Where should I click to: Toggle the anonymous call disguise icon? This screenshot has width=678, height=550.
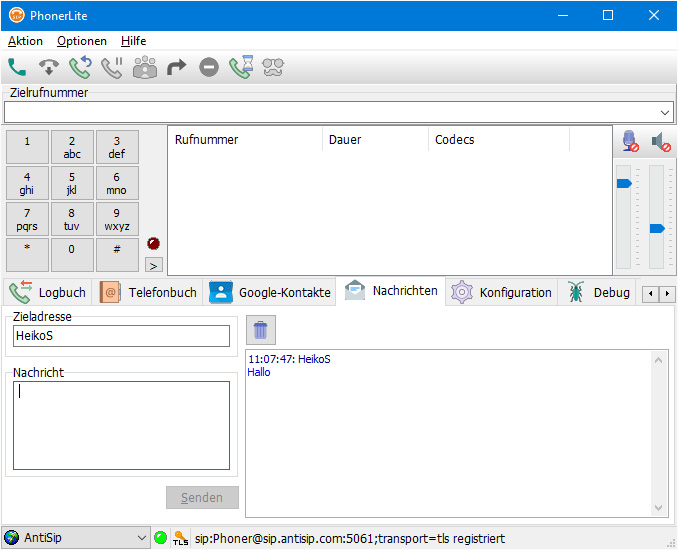[272, 68]
